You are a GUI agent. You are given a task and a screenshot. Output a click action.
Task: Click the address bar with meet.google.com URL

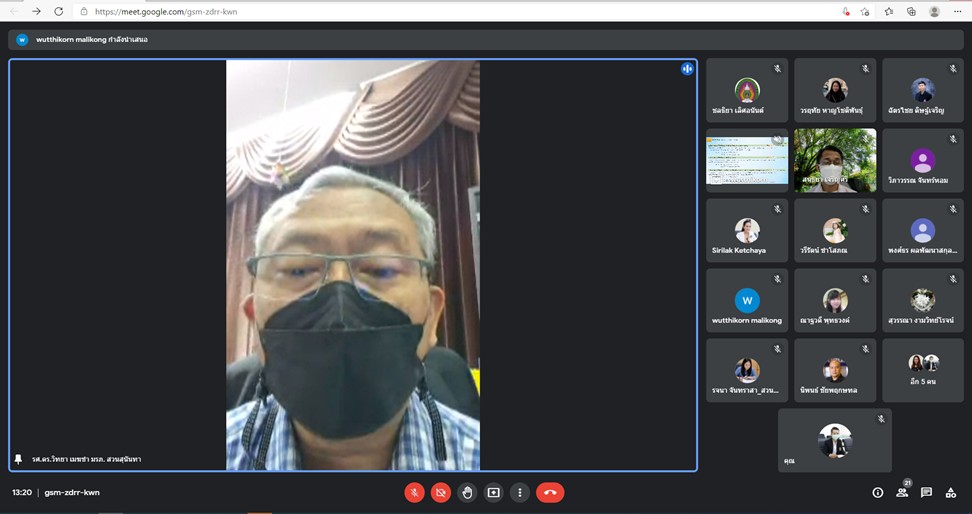tap(400, 11)
